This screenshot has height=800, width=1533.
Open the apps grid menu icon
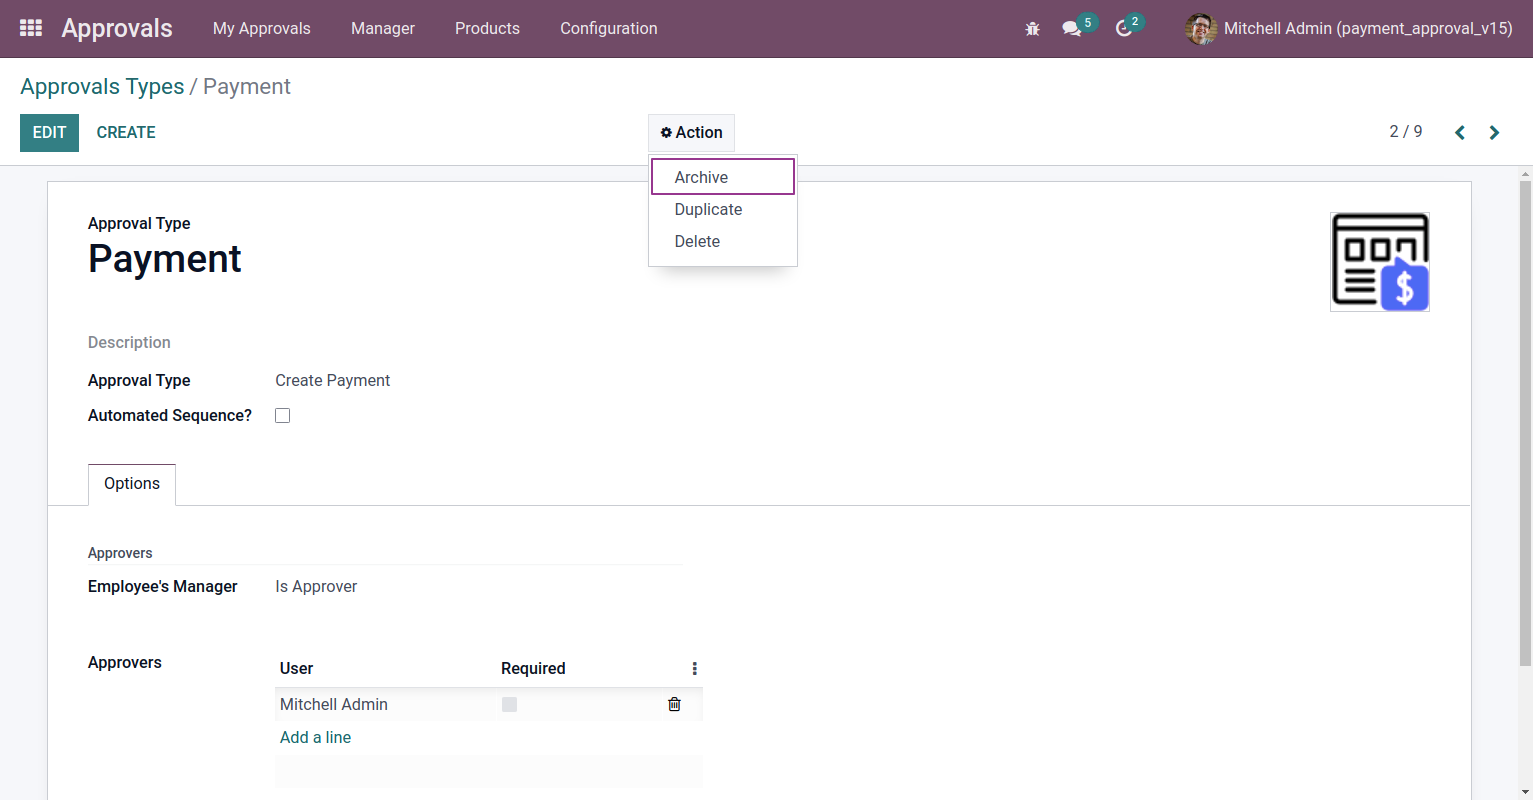pos(31,28)
